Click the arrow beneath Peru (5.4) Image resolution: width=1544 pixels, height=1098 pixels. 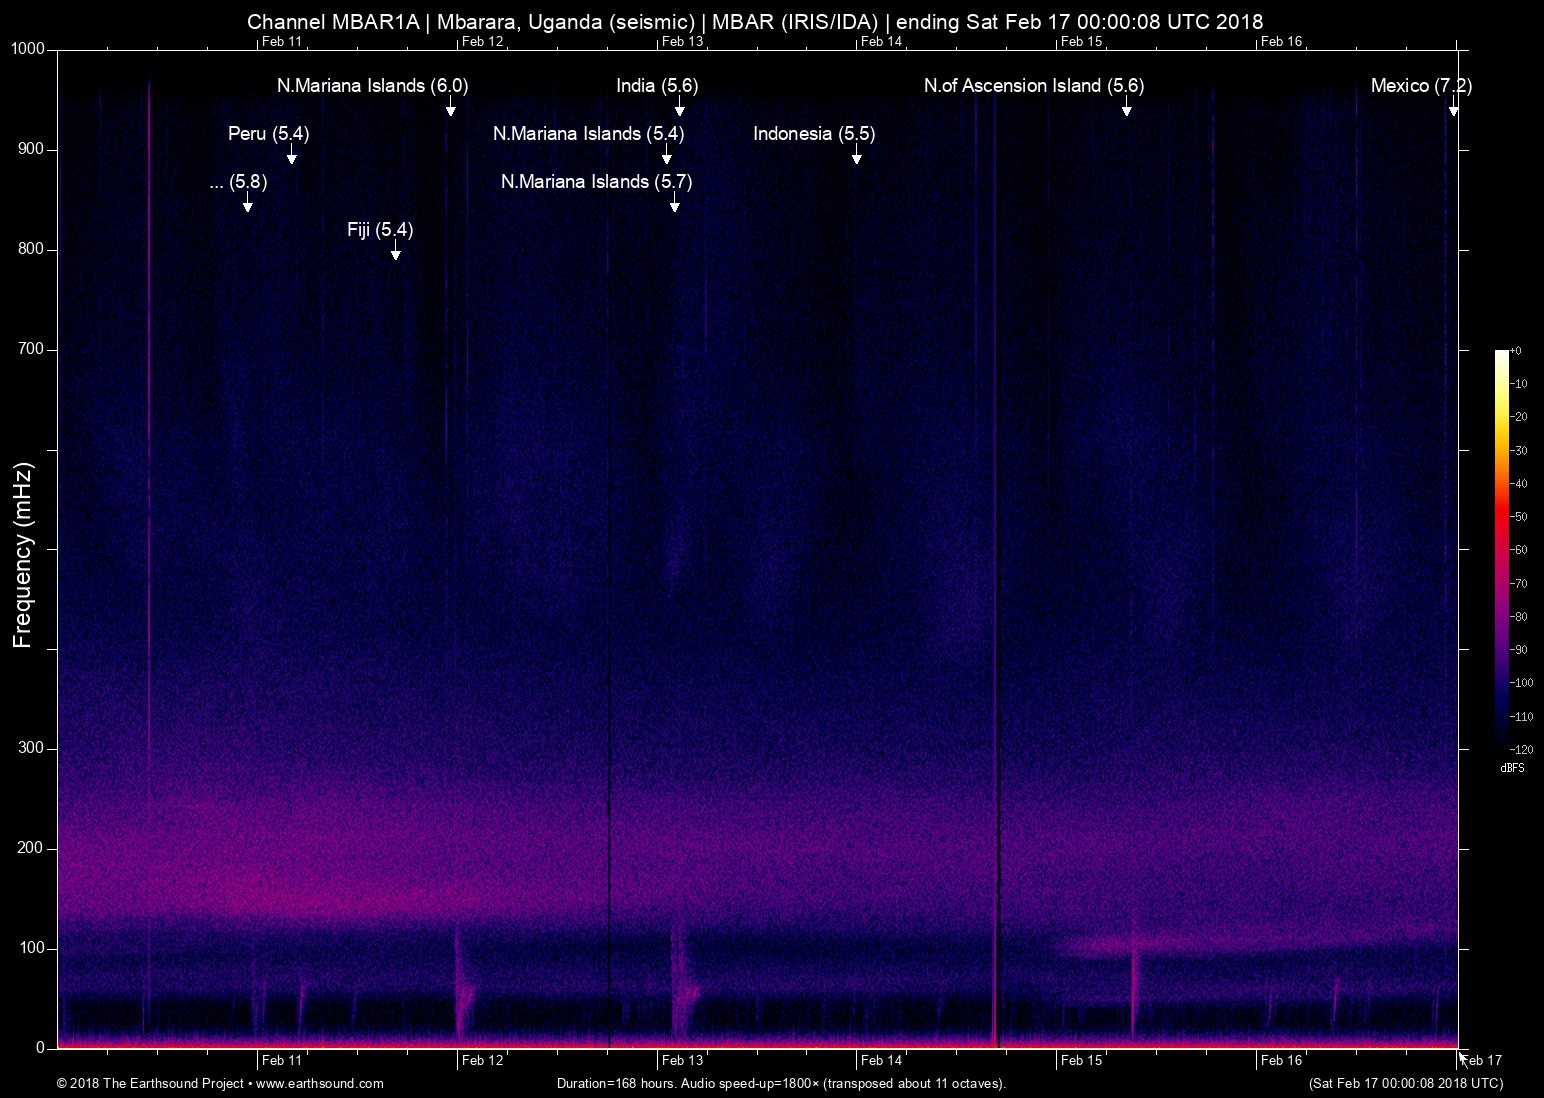[x=291, y=156]
